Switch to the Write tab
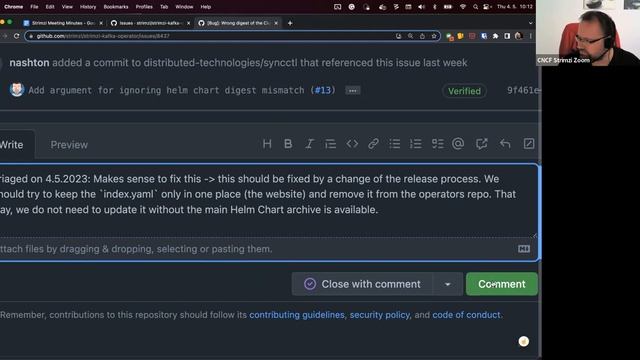 click(x=12, y=144)
